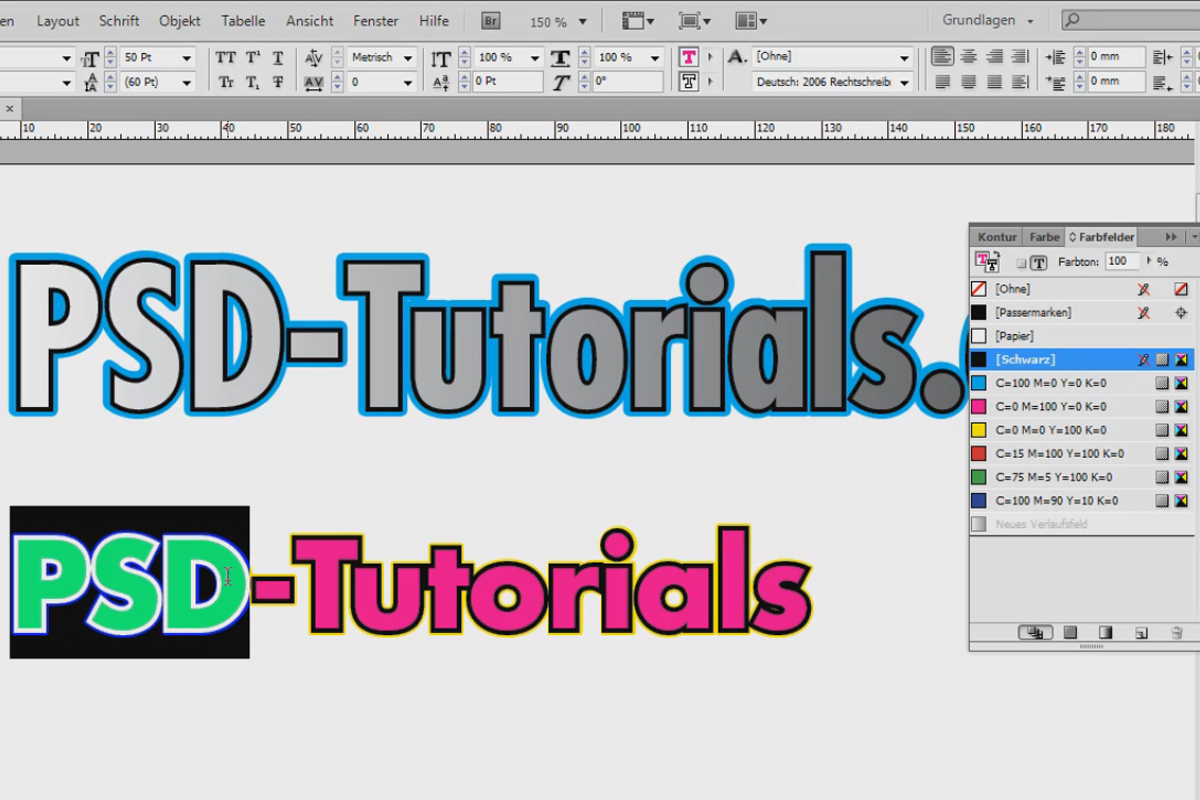
Task: Open the Objekt menu
Action: click(180, 21)
